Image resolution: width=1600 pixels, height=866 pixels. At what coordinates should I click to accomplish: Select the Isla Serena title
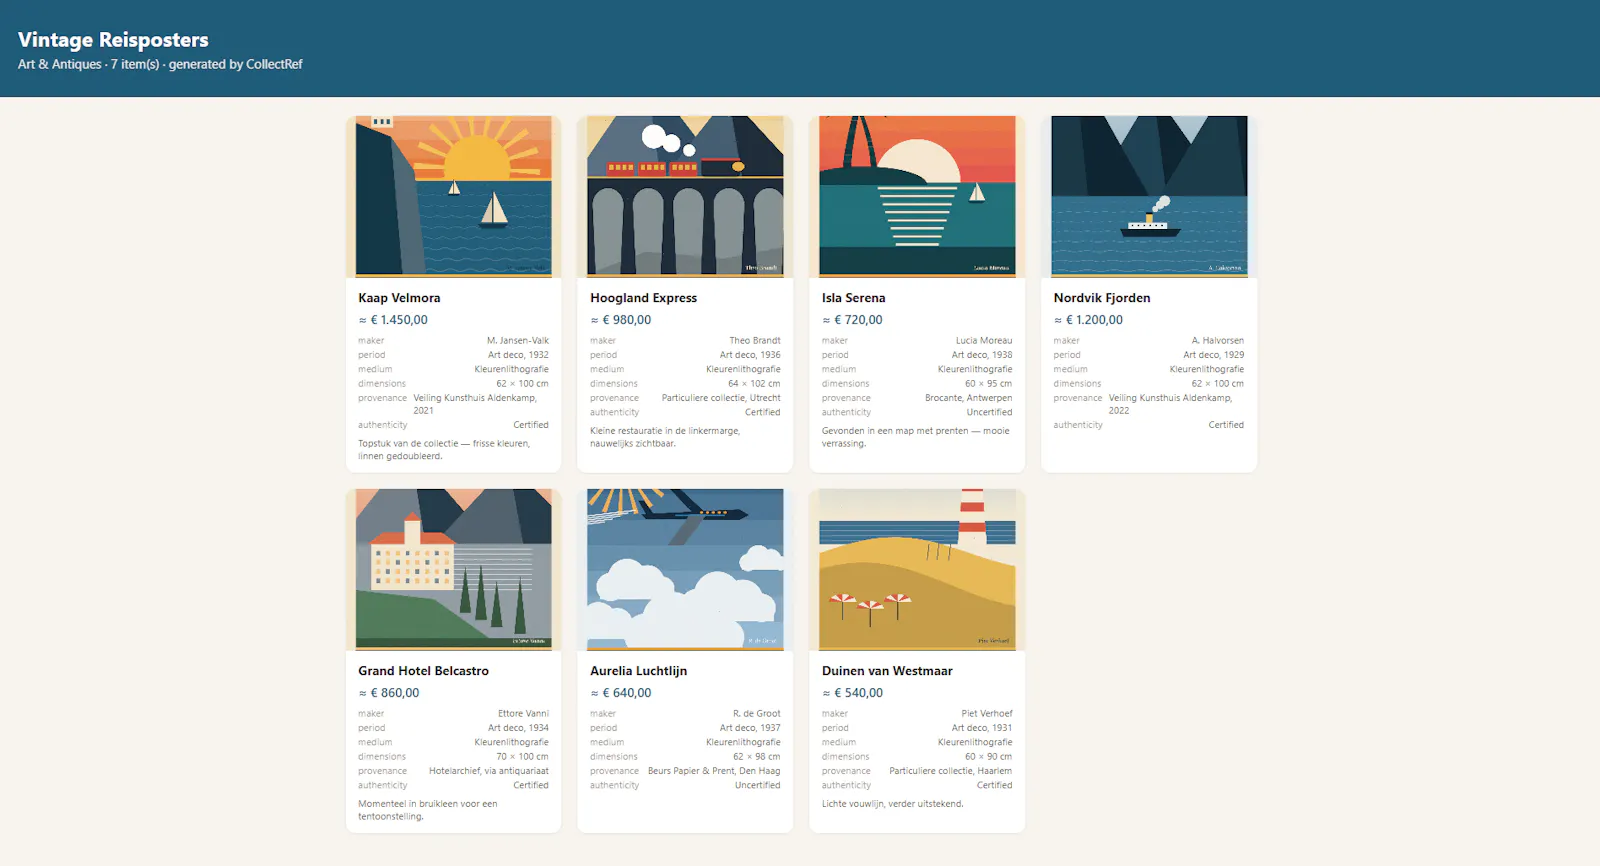853,298
